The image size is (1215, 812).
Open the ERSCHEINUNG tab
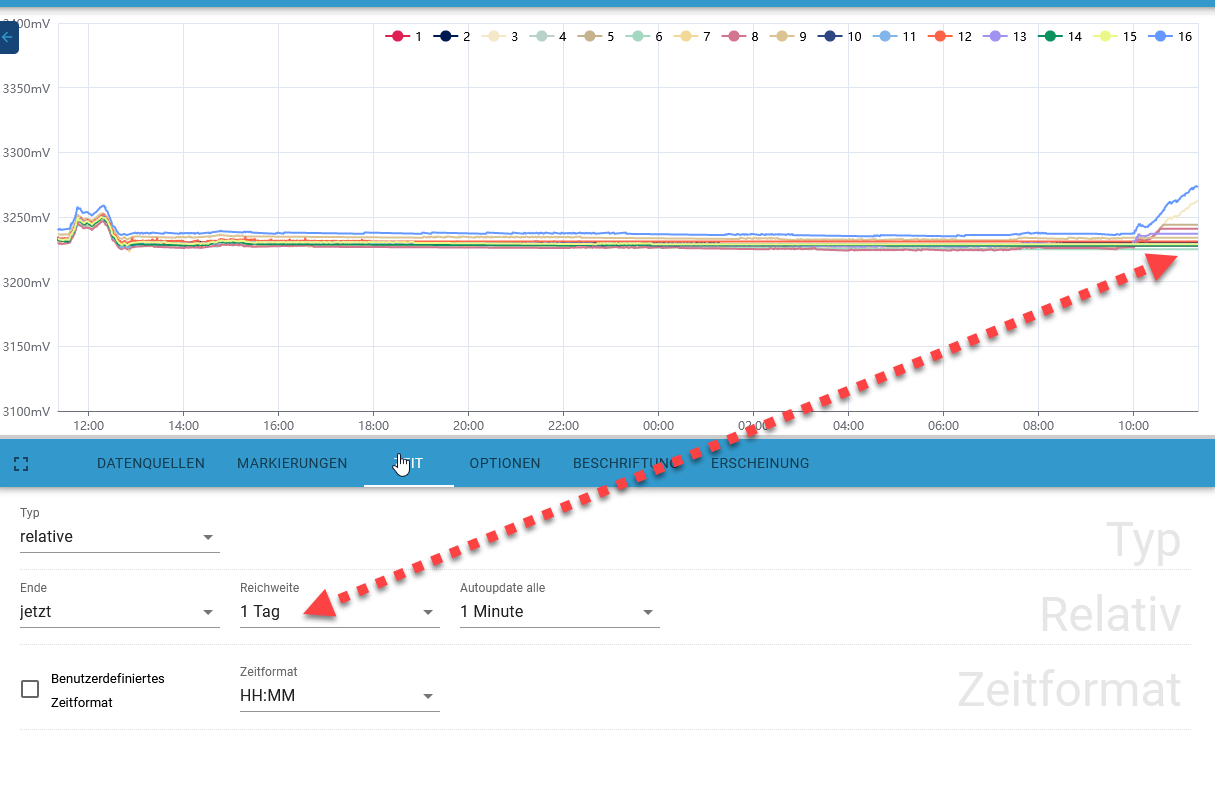[x=760, y=464]
